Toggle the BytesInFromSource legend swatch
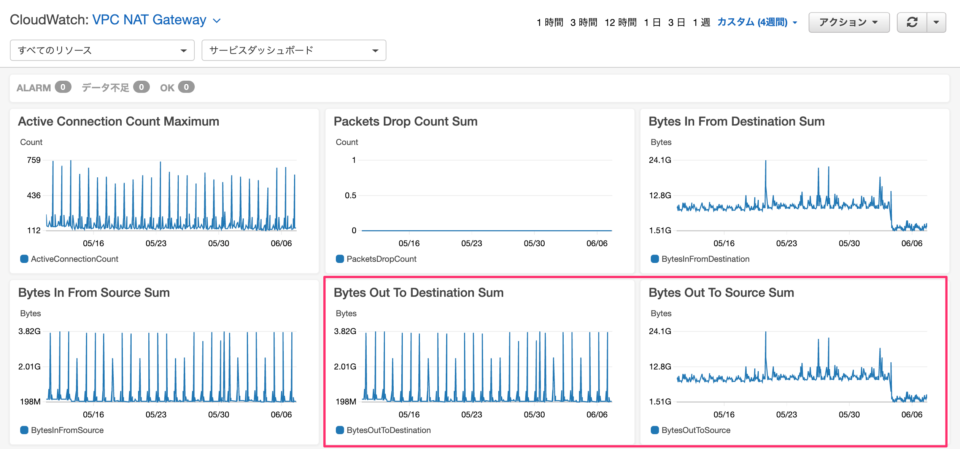The image size is (960, 449). coord(24,429)
